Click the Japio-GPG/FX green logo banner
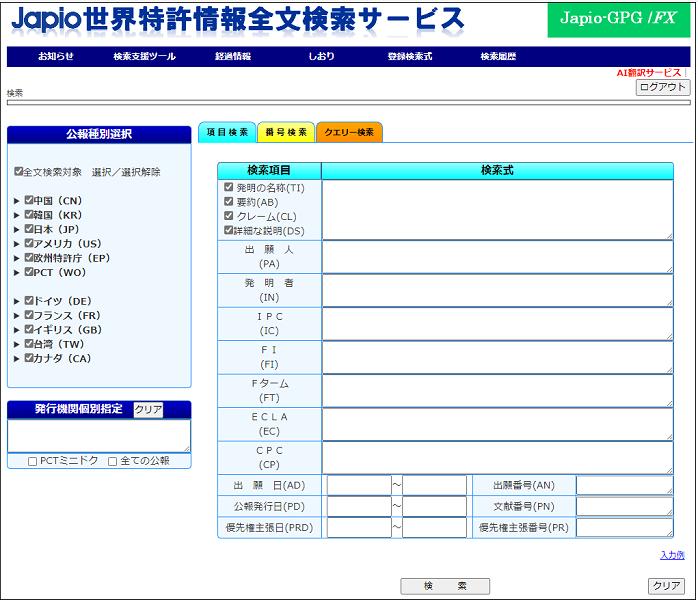The height and width of the screenshot is (602, 698). click(x=618, y=20)
